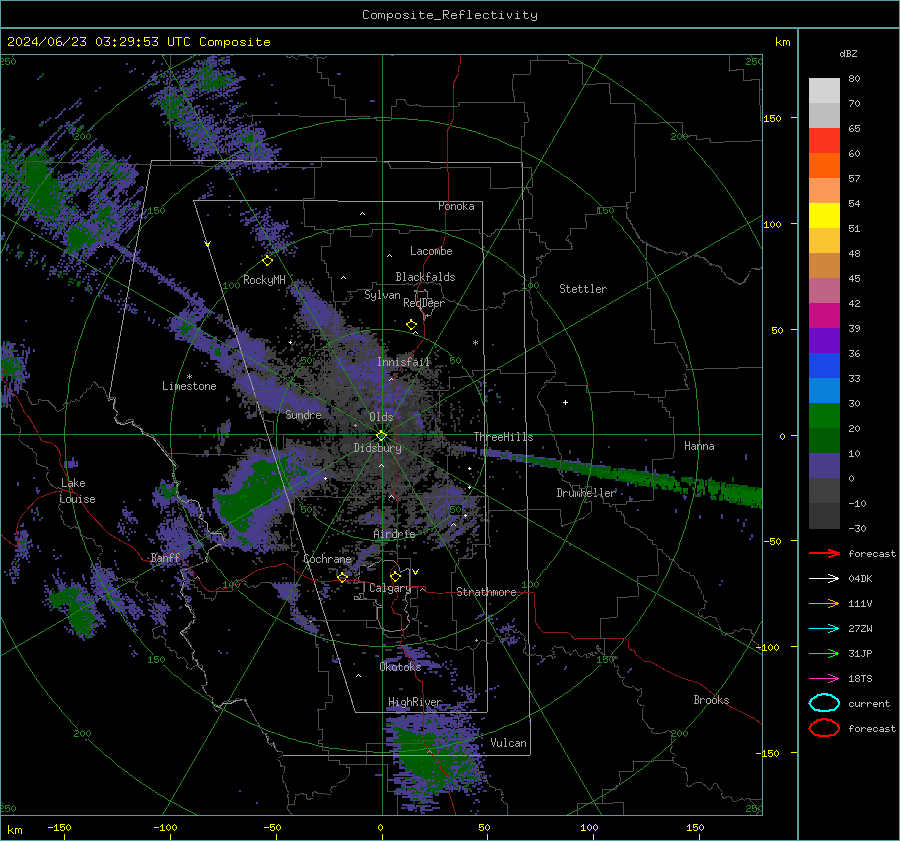Image resolution: width=900 pixels, height=841 pixels.
Task: Click the ThreeHills map label
Action: coord(503,437)
